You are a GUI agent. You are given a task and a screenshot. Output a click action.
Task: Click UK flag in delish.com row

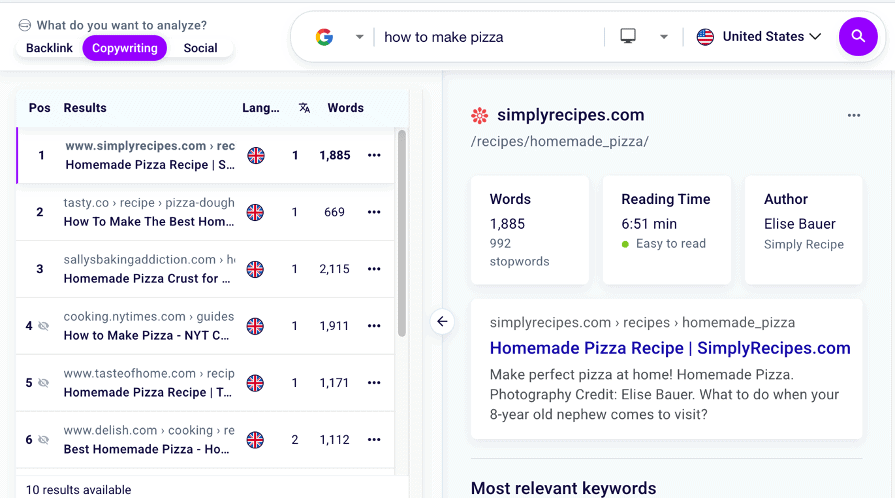(x=255, y=440)
